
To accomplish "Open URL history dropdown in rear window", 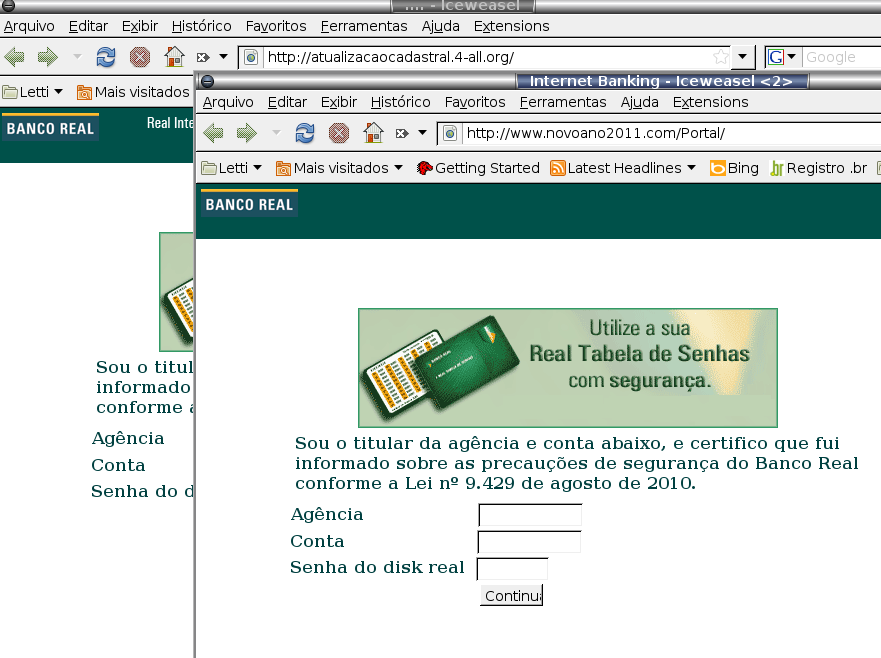I will pyautogui.click(x=742, y=57).
